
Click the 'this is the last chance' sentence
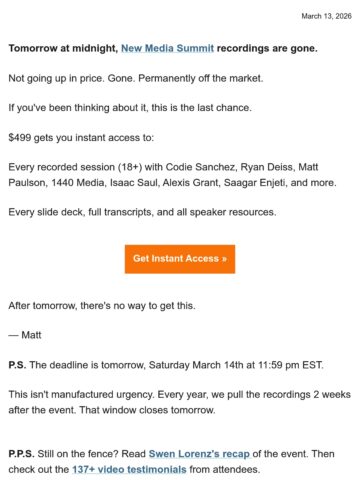[x=130, y=108]
